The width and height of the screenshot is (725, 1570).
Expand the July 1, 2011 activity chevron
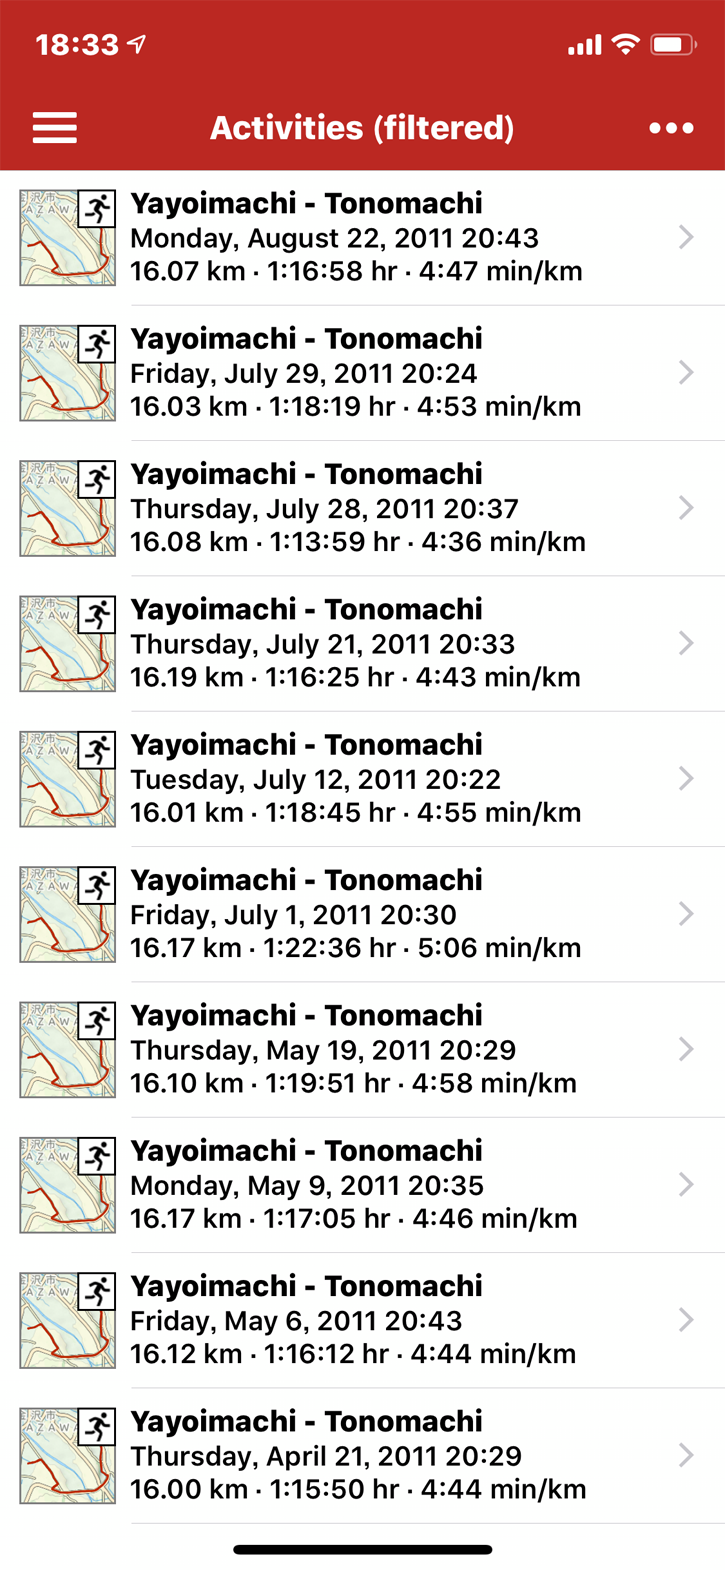click(686, 914)
